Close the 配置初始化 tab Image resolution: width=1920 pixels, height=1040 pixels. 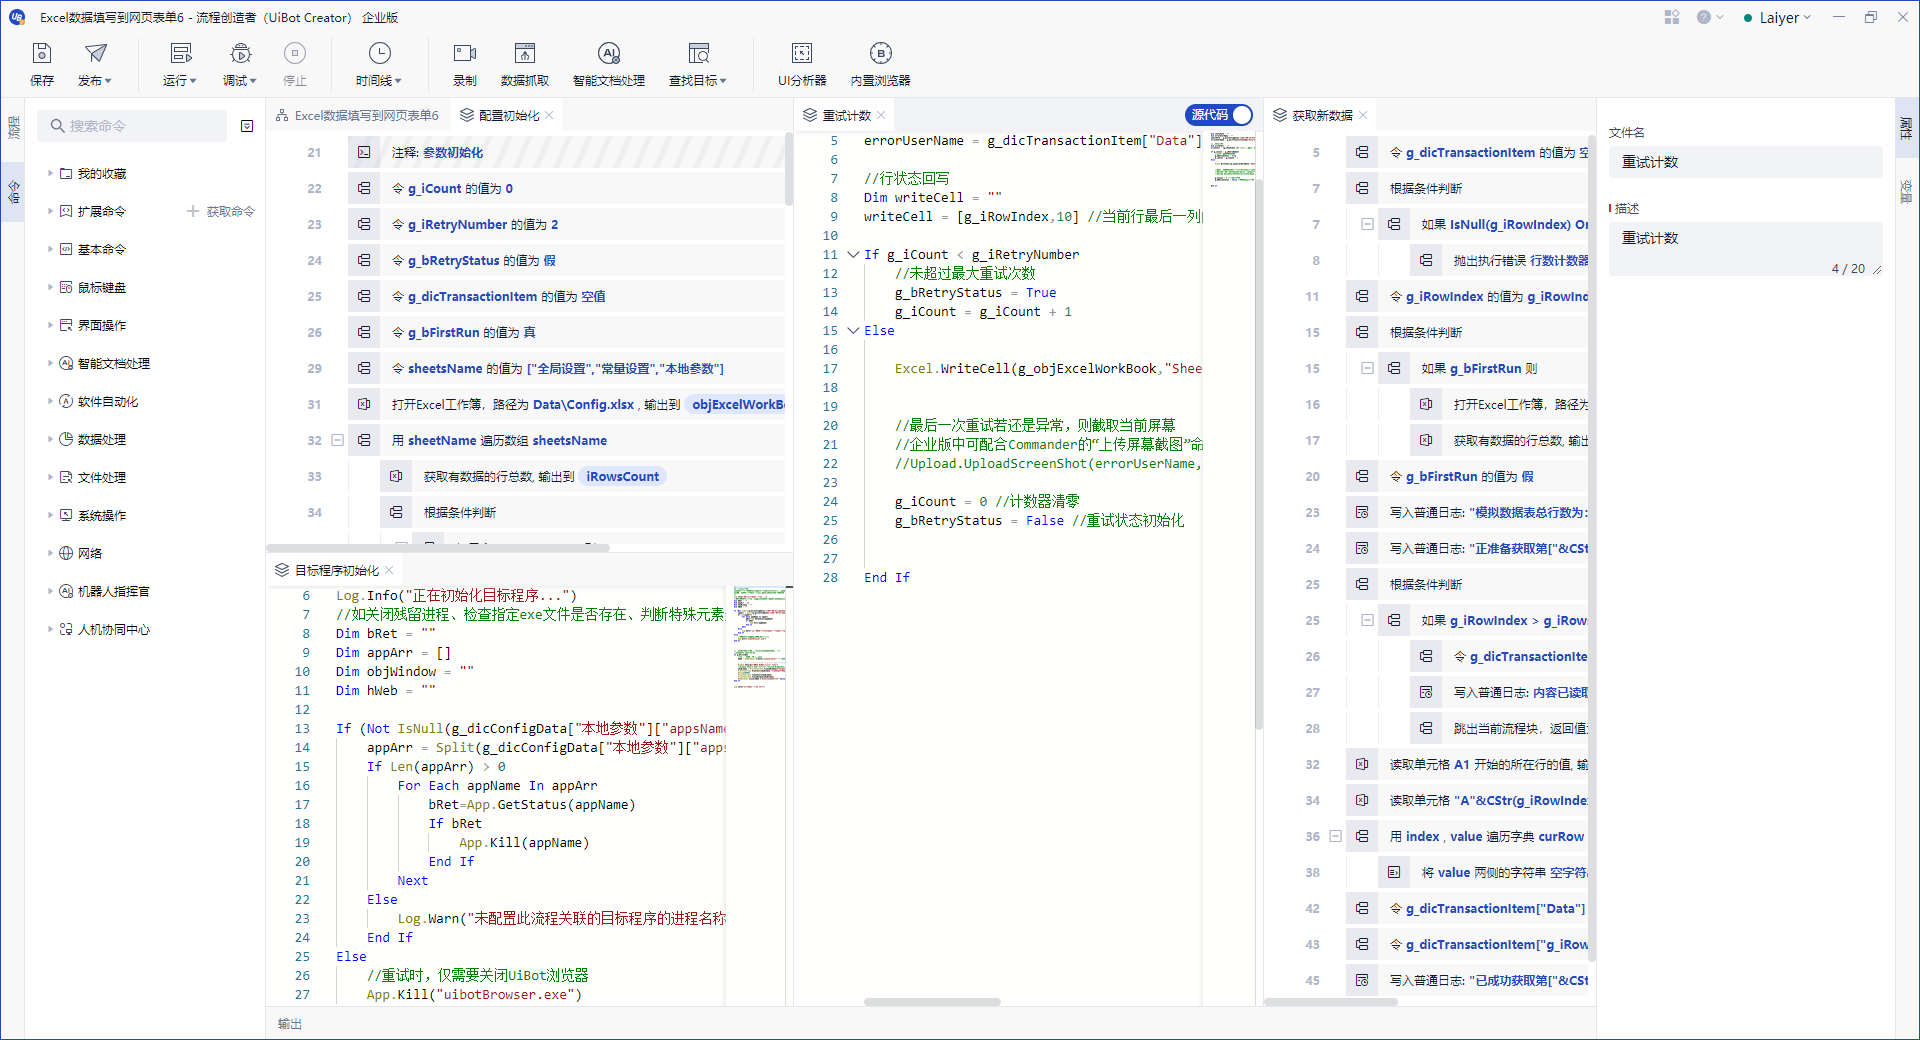point(550,115)
